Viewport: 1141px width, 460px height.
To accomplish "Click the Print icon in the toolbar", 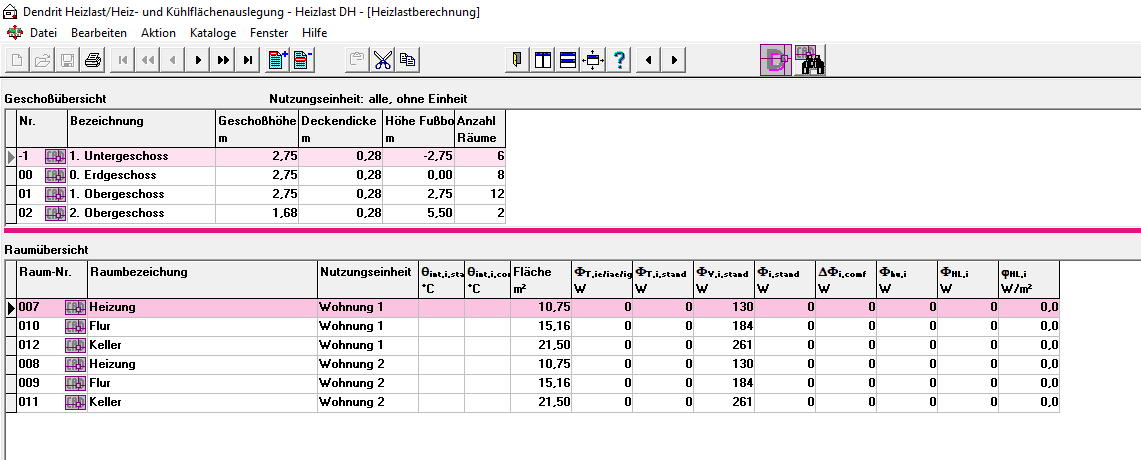I will pos(92,60).
